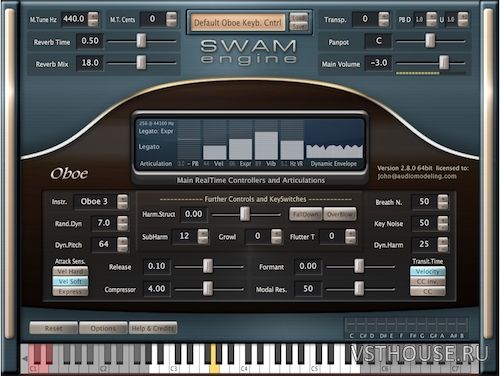Click the Instr. stepper next to Oboe 3
Screen dimensions: 500x376
coord(123,202)
